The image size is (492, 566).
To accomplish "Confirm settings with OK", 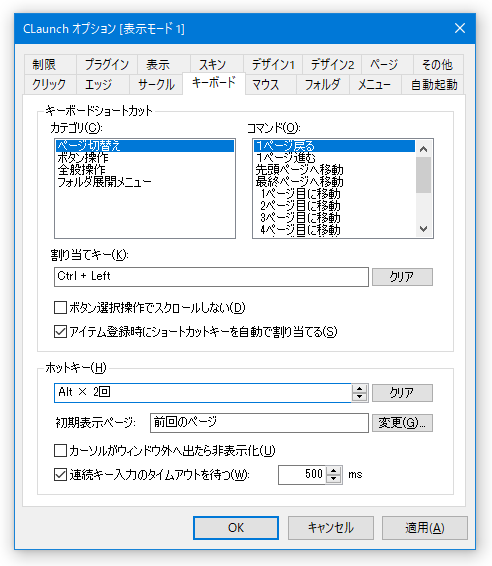I will pos(236,528).
